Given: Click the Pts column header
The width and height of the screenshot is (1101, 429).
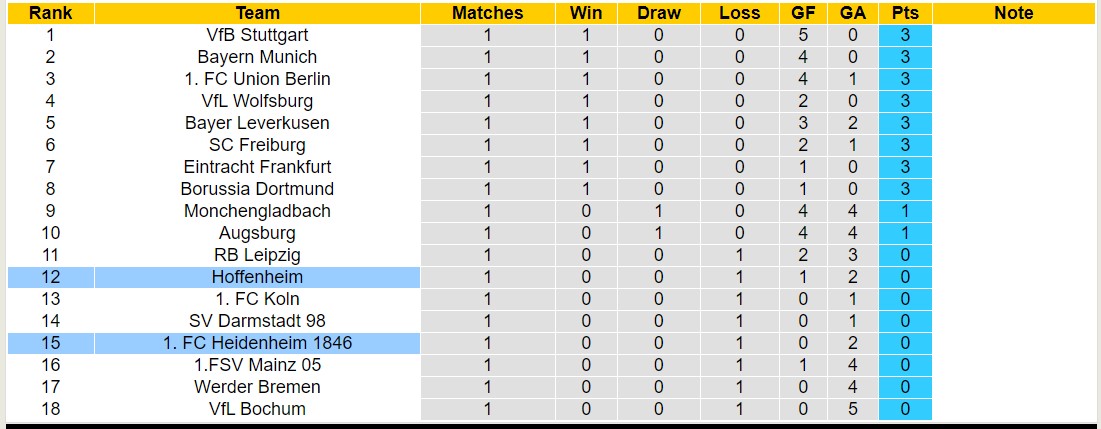Looking at the screenshot, I should point(905,13).
